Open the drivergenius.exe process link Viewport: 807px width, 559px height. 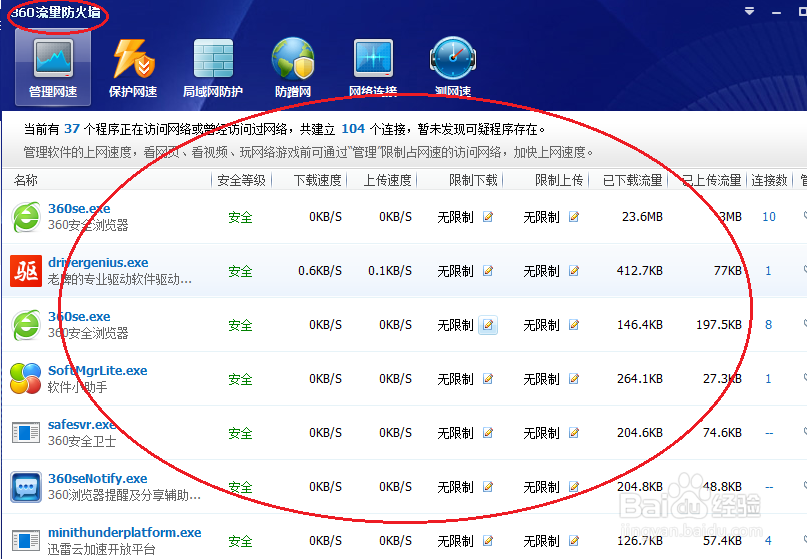point(98,263)
